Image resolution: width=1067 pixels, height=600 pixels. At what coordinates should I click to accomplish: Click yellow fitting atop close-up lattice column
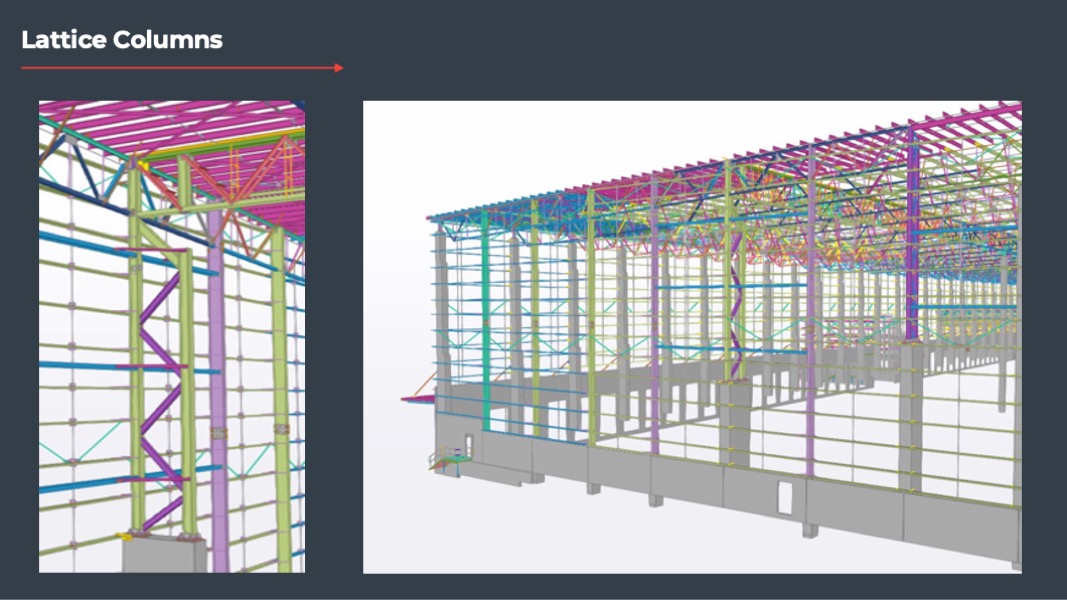[x=143, y=165]
